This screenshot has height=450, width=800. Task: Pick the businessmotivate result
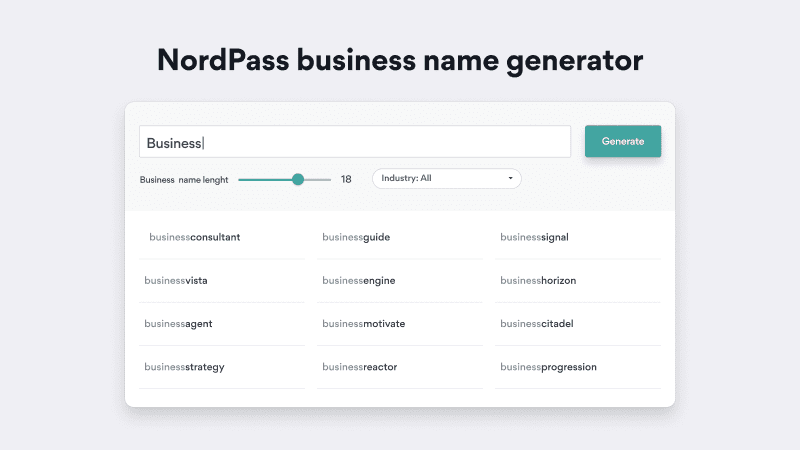pos(363,324)
